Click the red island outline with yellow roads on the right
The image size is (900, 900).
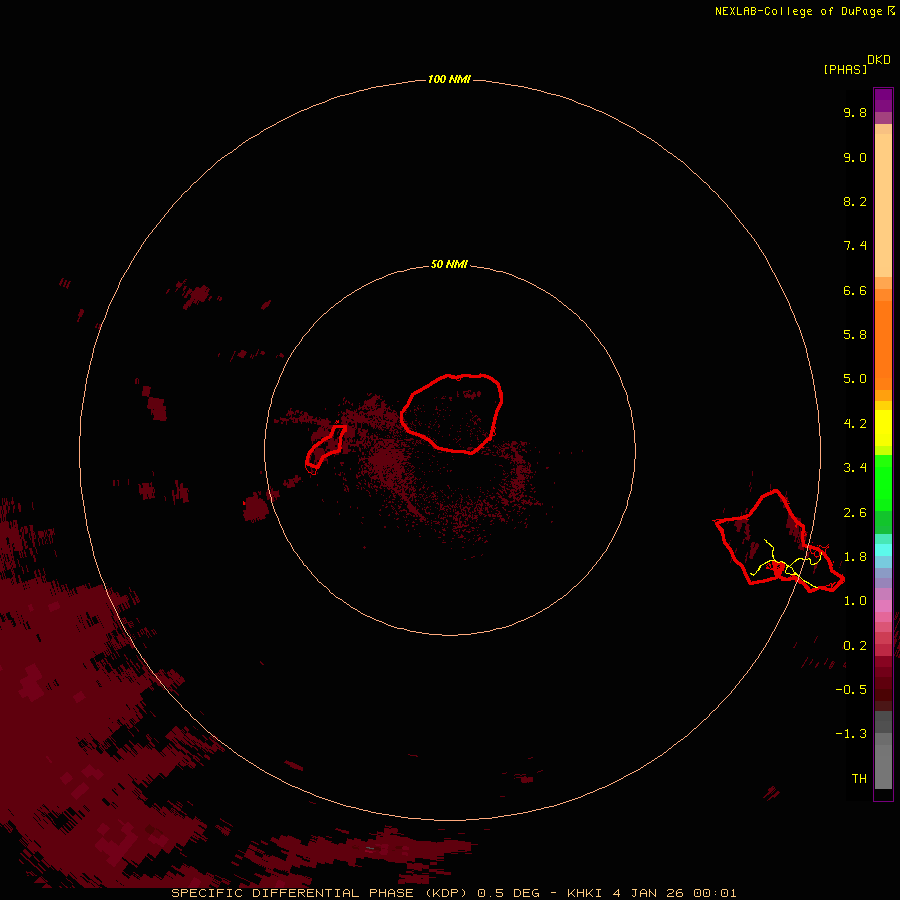point(779,542)
